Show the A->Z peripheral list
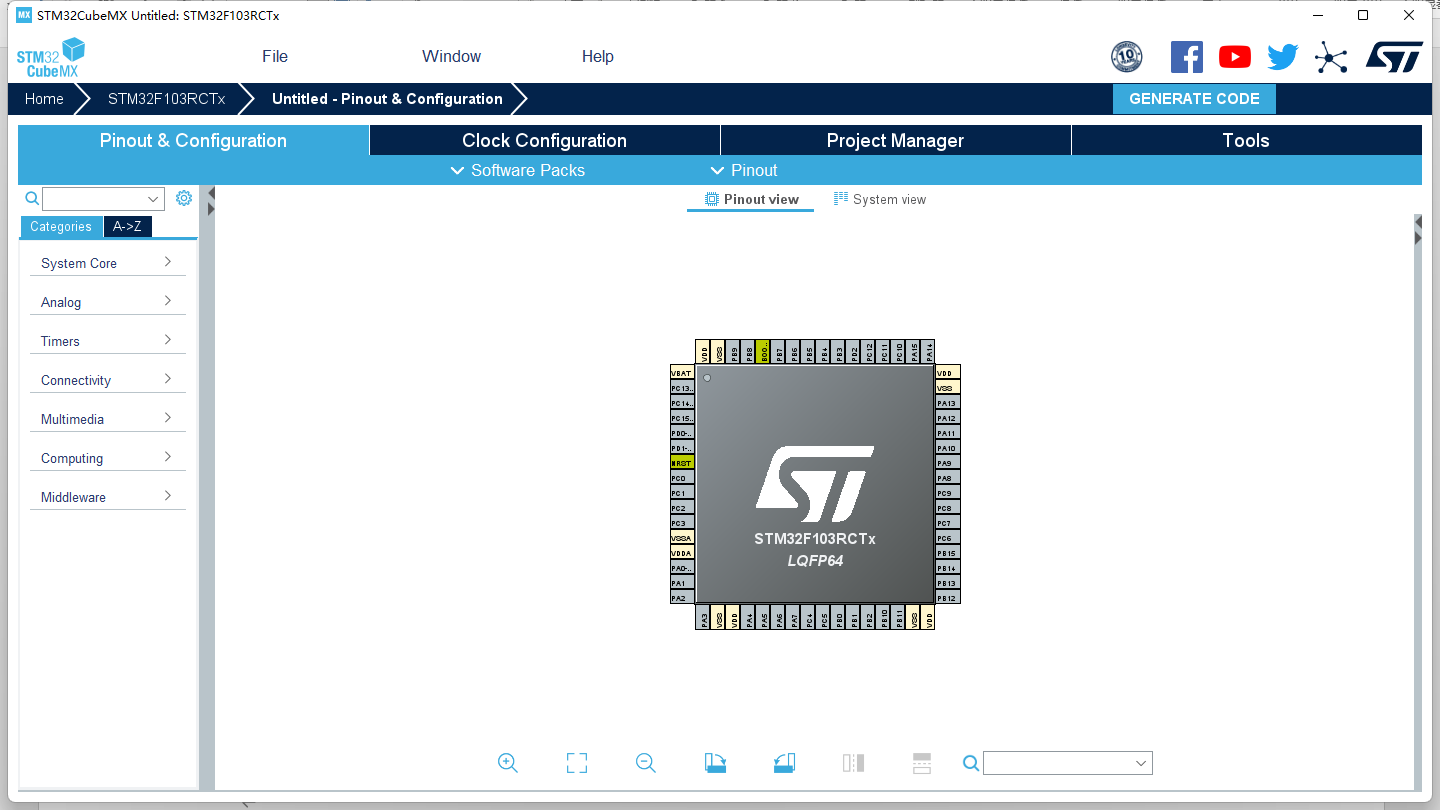 click(127, 226)
